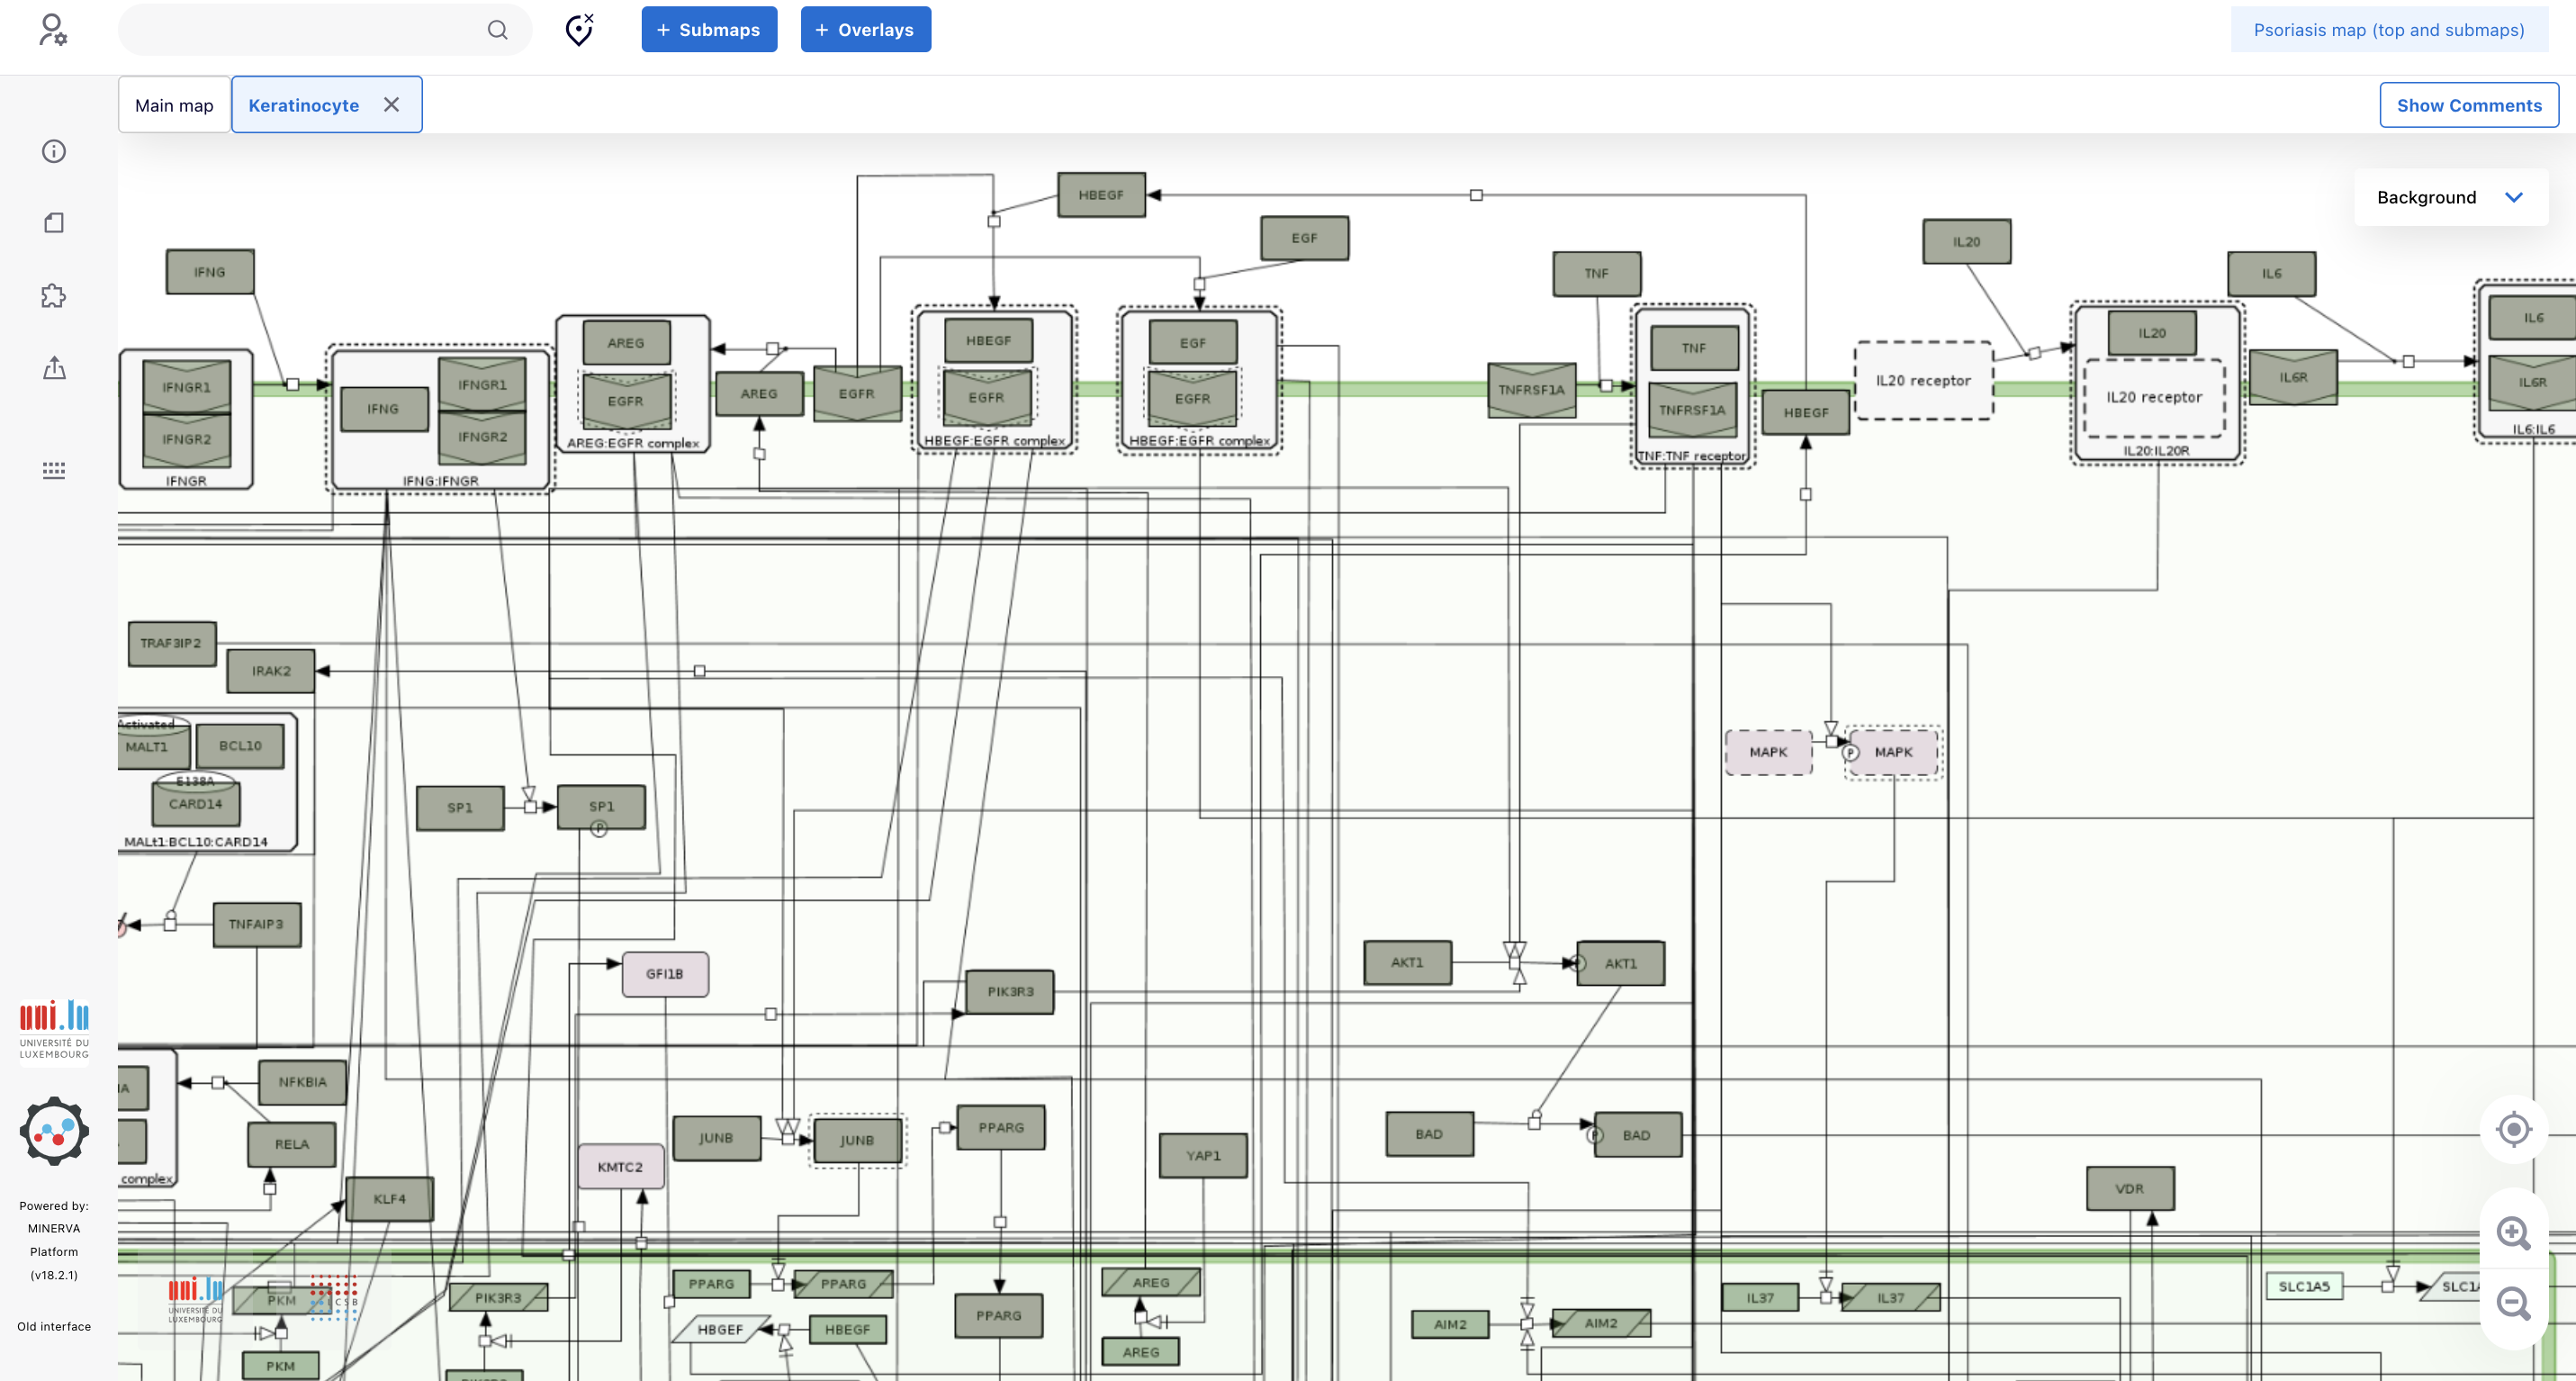
Task: Switch to the Main map tab
Action: pyautogui.click(x=174, y=105)
